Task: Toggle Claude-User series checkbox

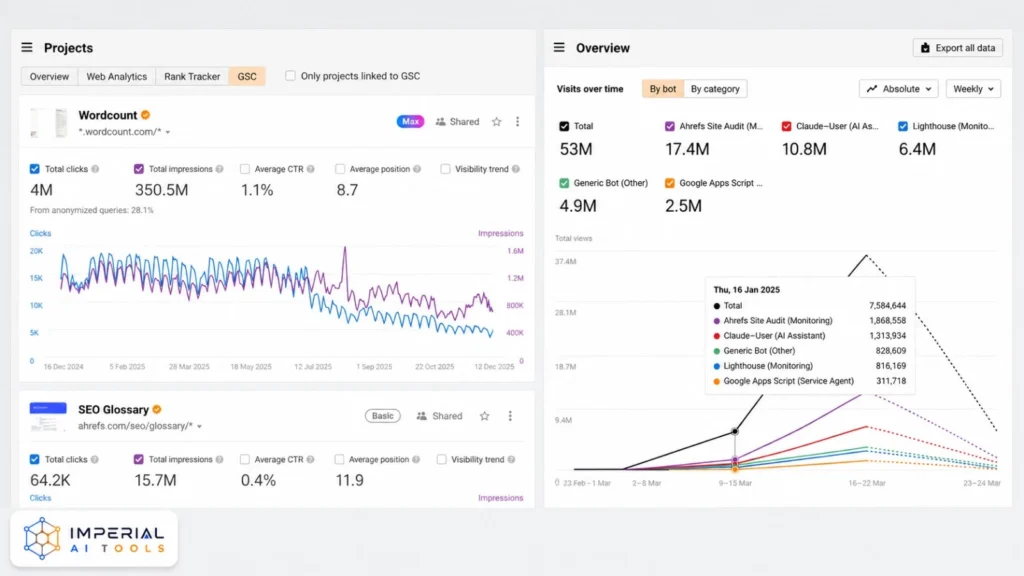Action: coord(786,126)
